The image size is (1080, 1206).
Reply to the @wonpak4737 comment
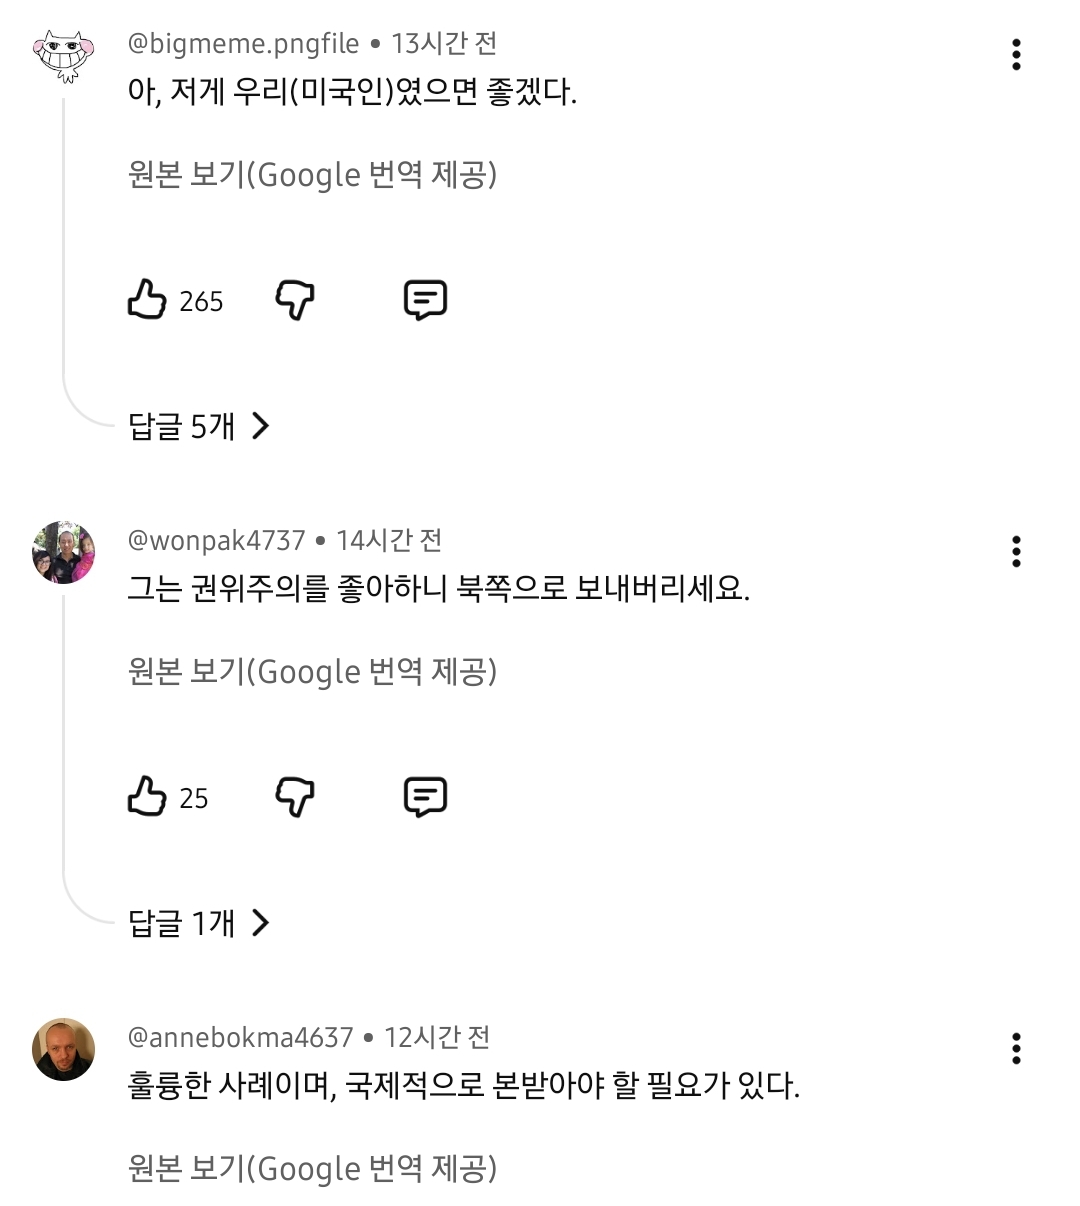click(x=425, y=797)
